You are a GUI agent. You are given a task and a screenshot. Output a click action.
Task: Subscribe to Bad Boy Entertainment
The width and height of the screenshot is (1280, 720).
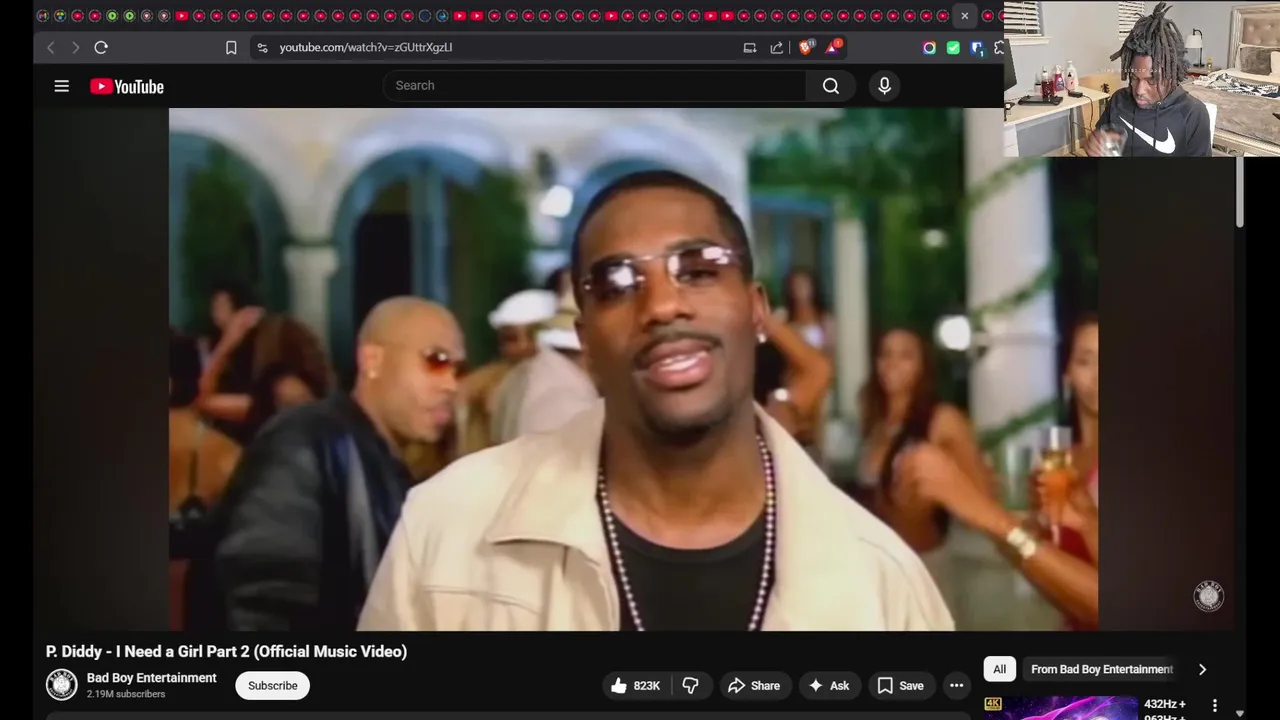pos(273,686)
